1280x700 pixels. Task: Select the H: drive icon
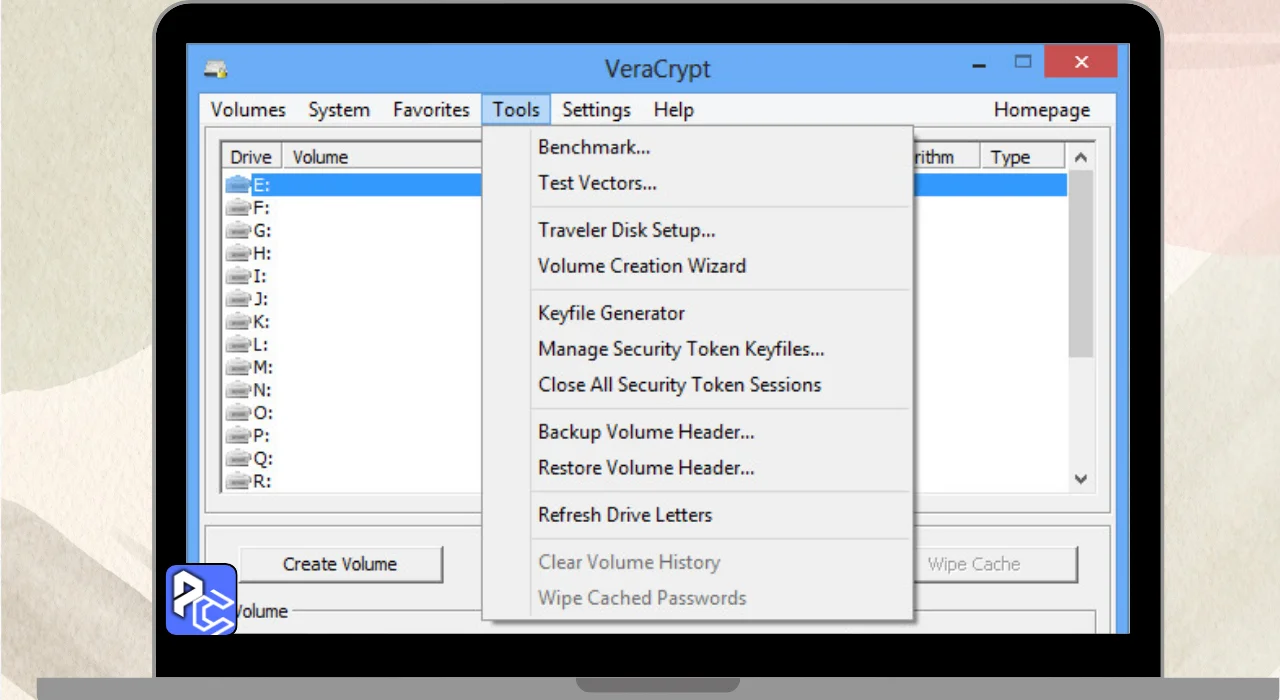pos(238,253)
